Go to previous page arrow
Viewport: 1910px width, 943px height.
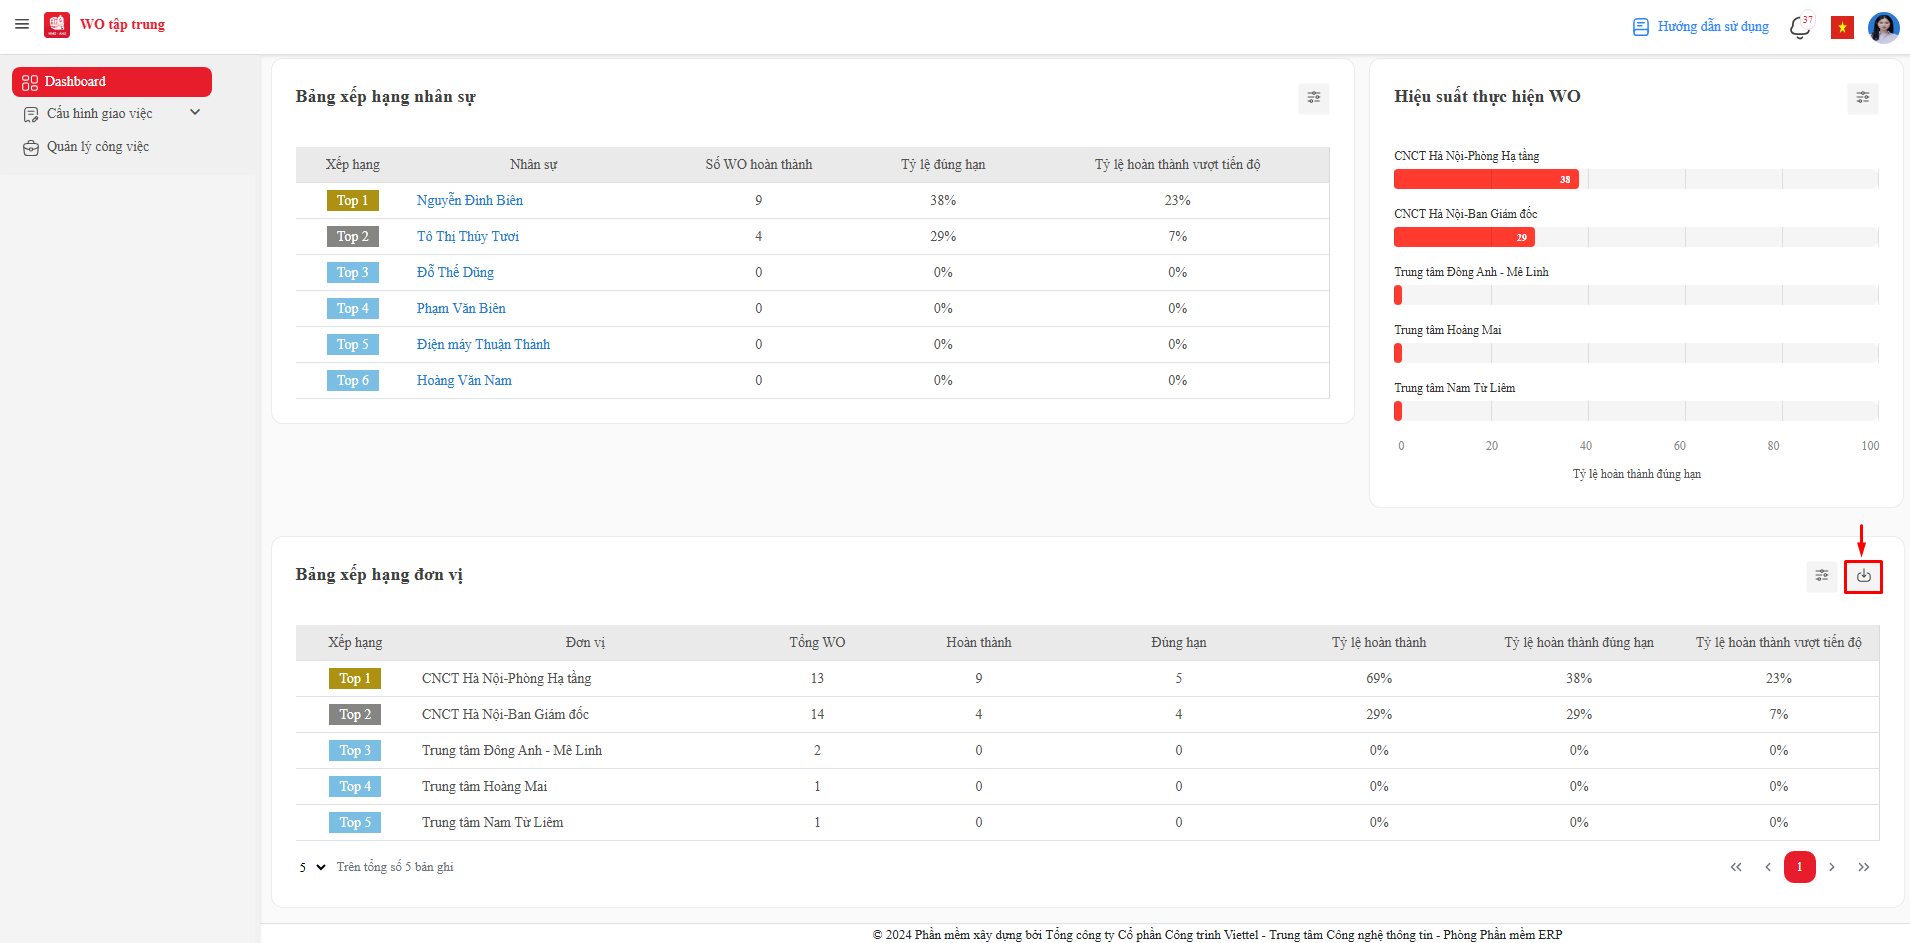pos(1768,867)
